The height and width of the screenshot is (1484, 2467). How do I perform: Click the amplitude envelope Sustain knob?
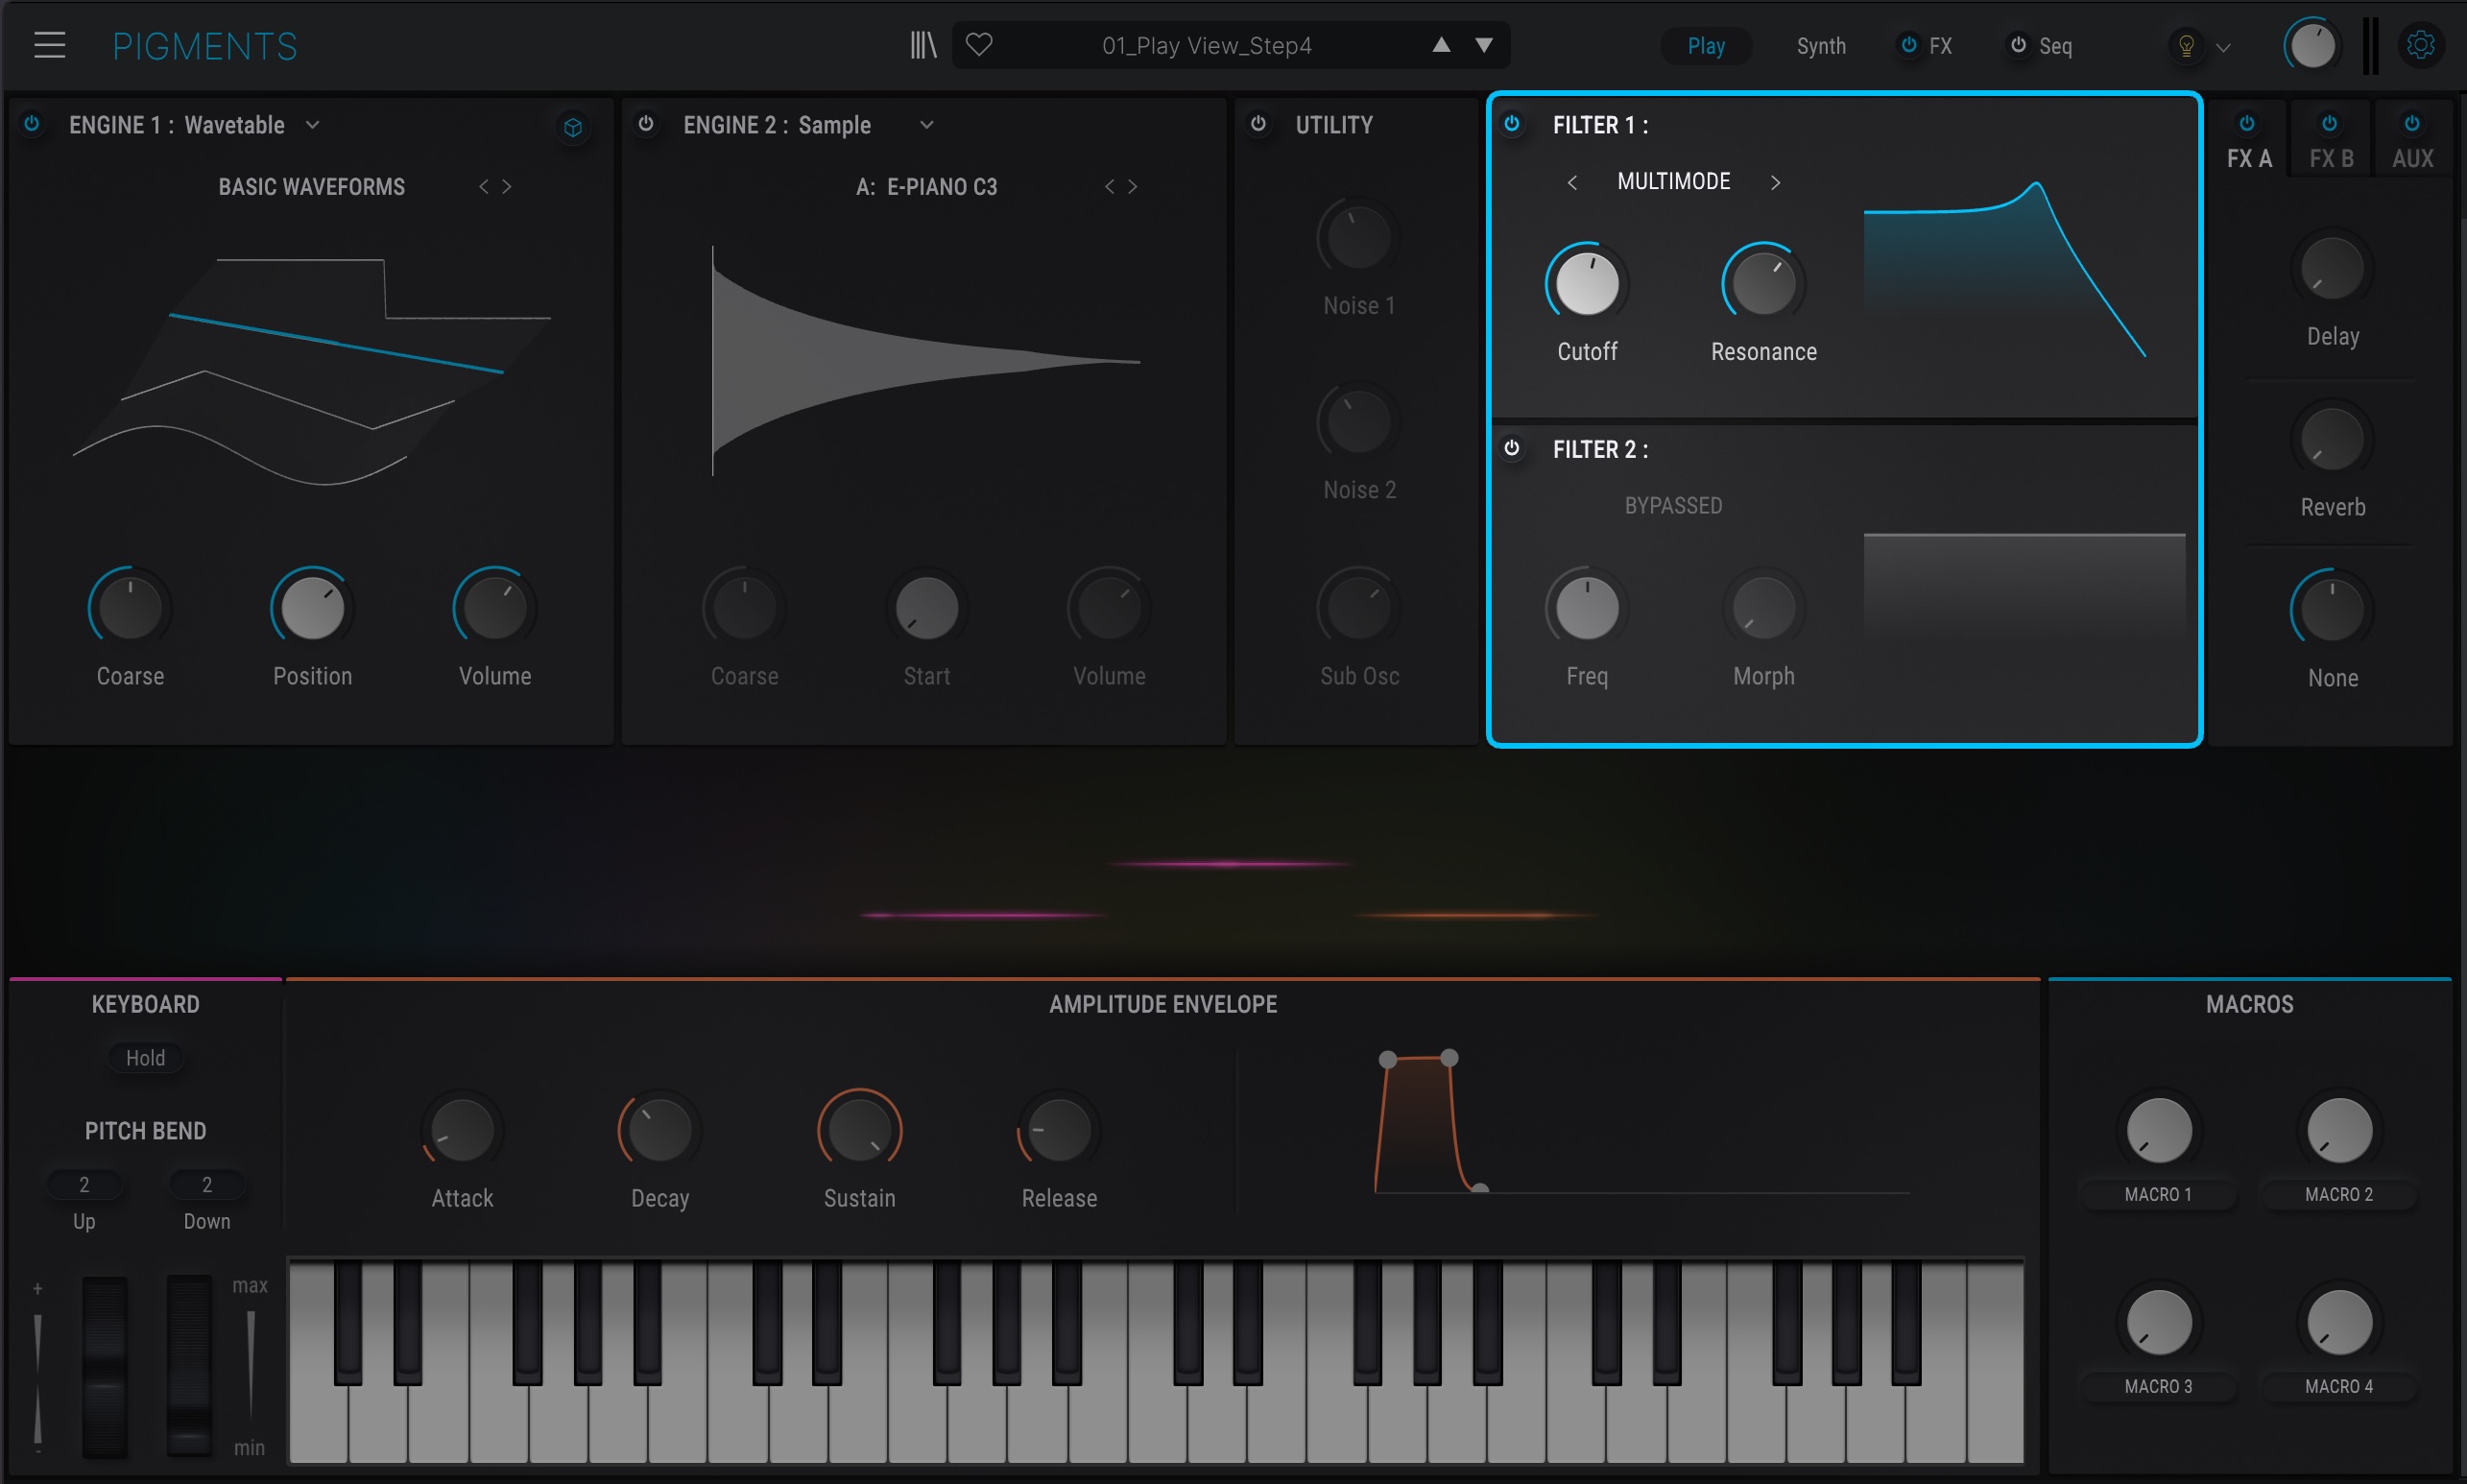859,1131
